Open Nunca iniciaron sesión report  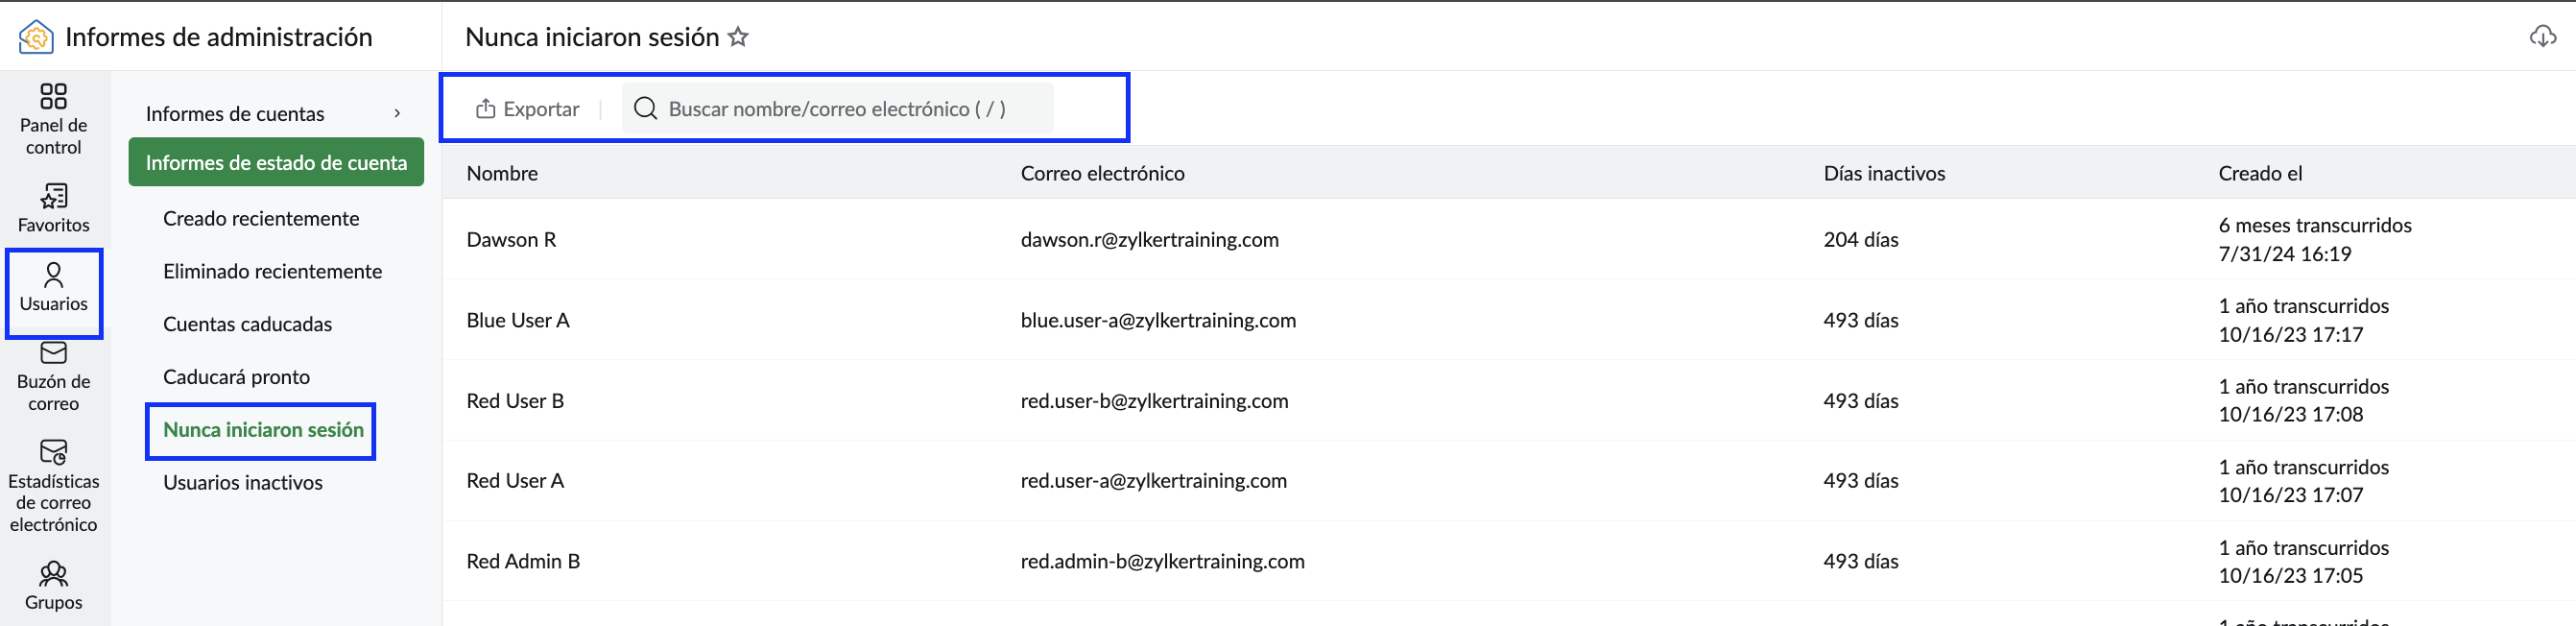point(263,430)
